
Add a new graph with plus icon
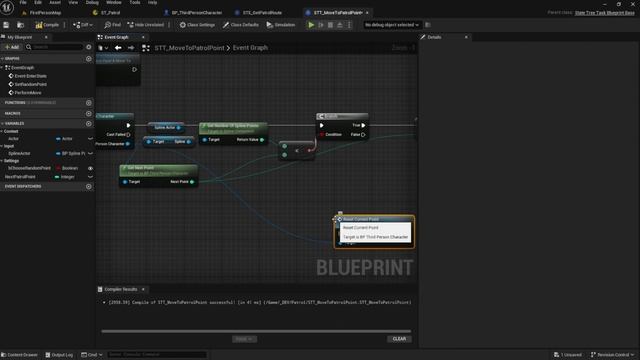pos(89,59)
